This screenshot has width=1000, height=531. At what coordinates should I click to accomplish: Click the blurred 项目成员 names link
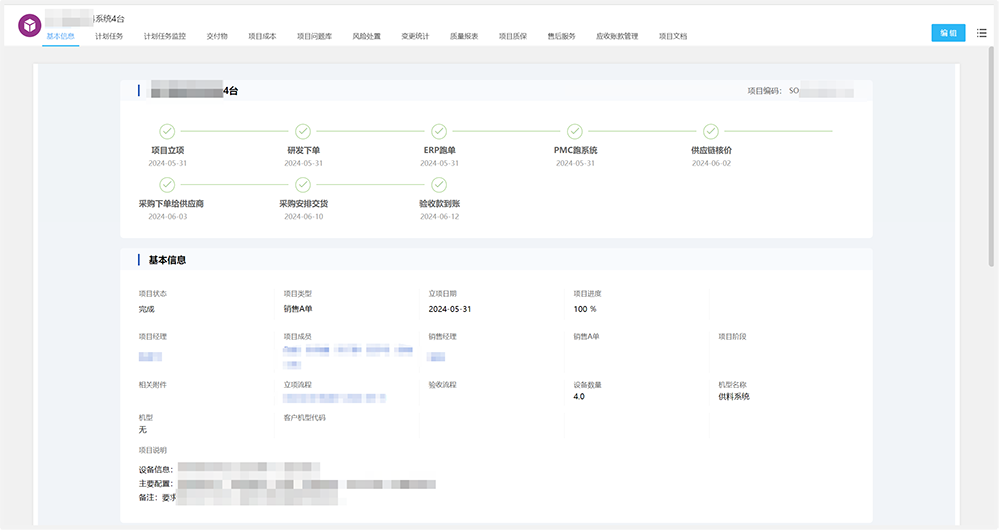[348, 357]
